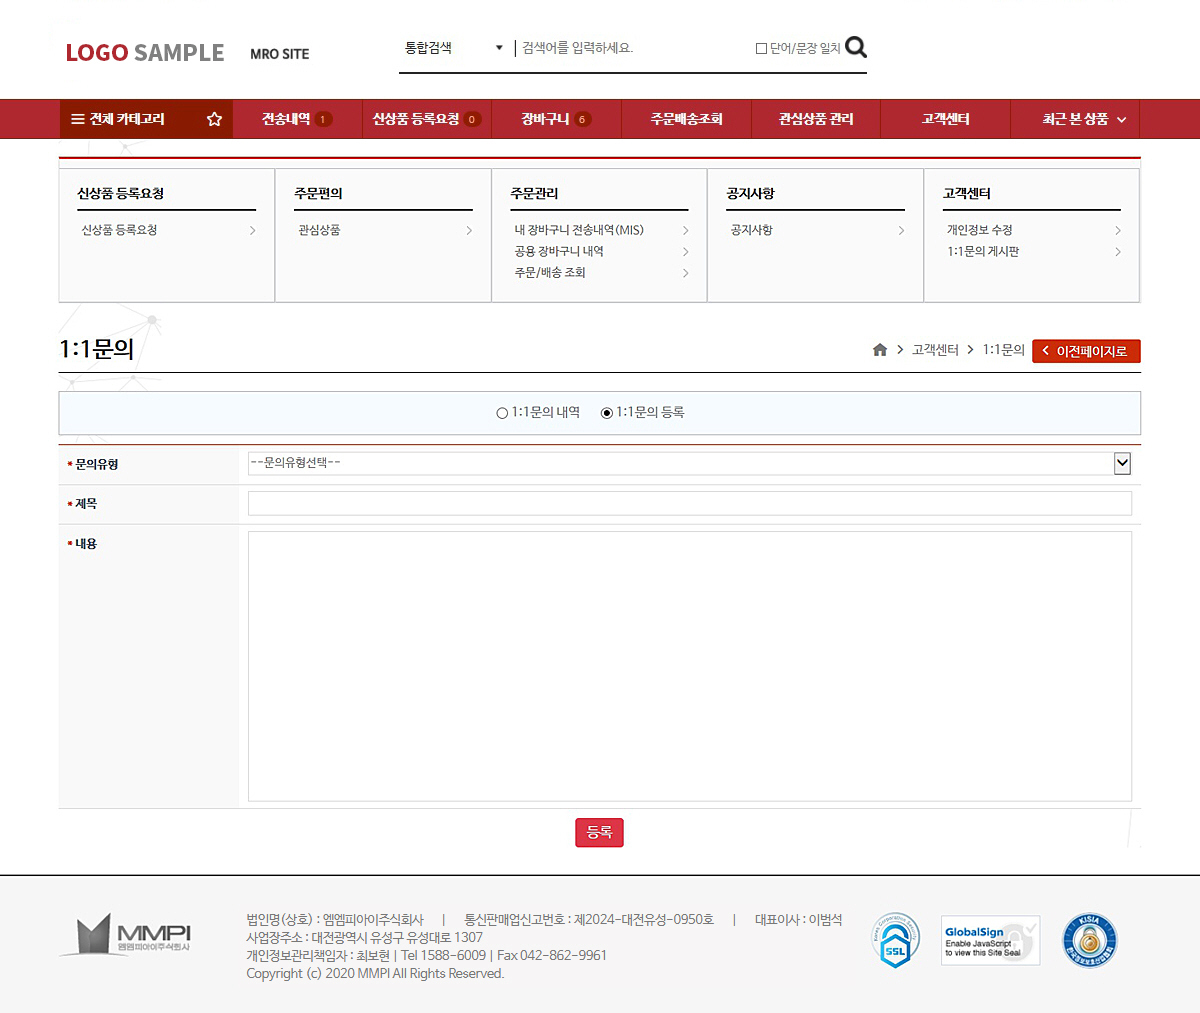The image size is (1200, 1013).
Task: Click the star favorites icon
Action: (x=214, y=119)
